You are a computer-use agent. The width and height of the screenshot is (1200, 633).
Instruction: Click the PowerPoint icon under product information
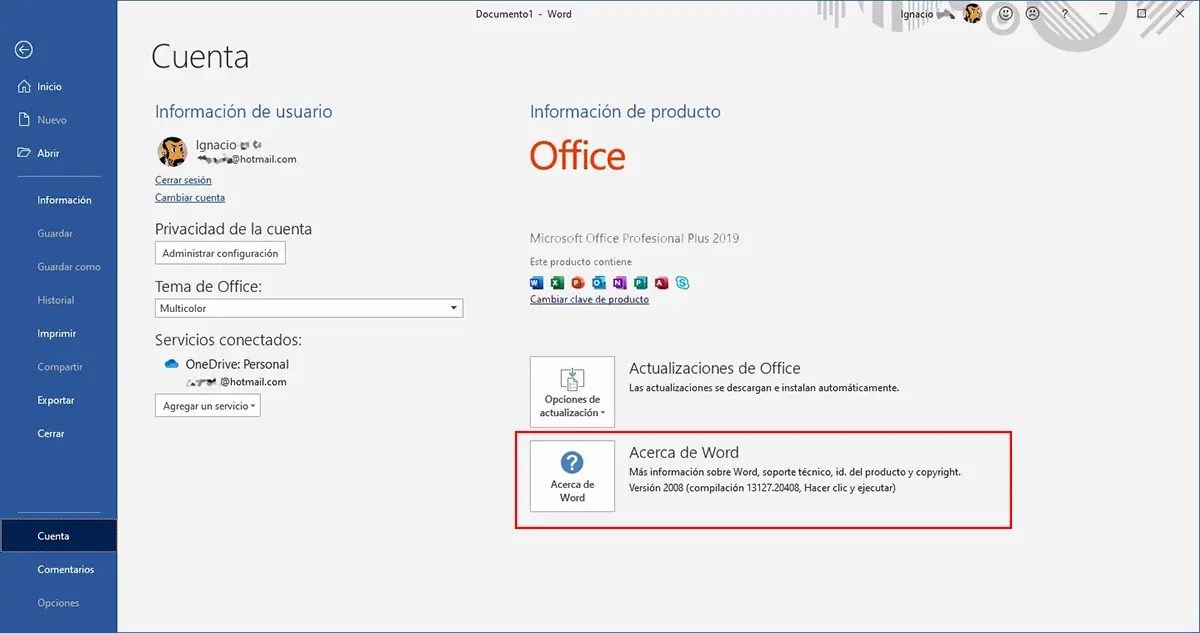(578, 283)
